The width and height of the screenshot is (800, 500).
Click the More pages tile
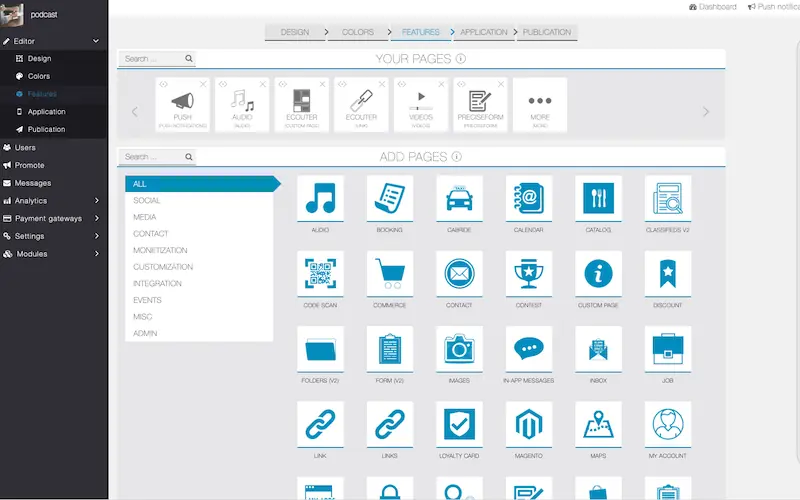[540, 106]
